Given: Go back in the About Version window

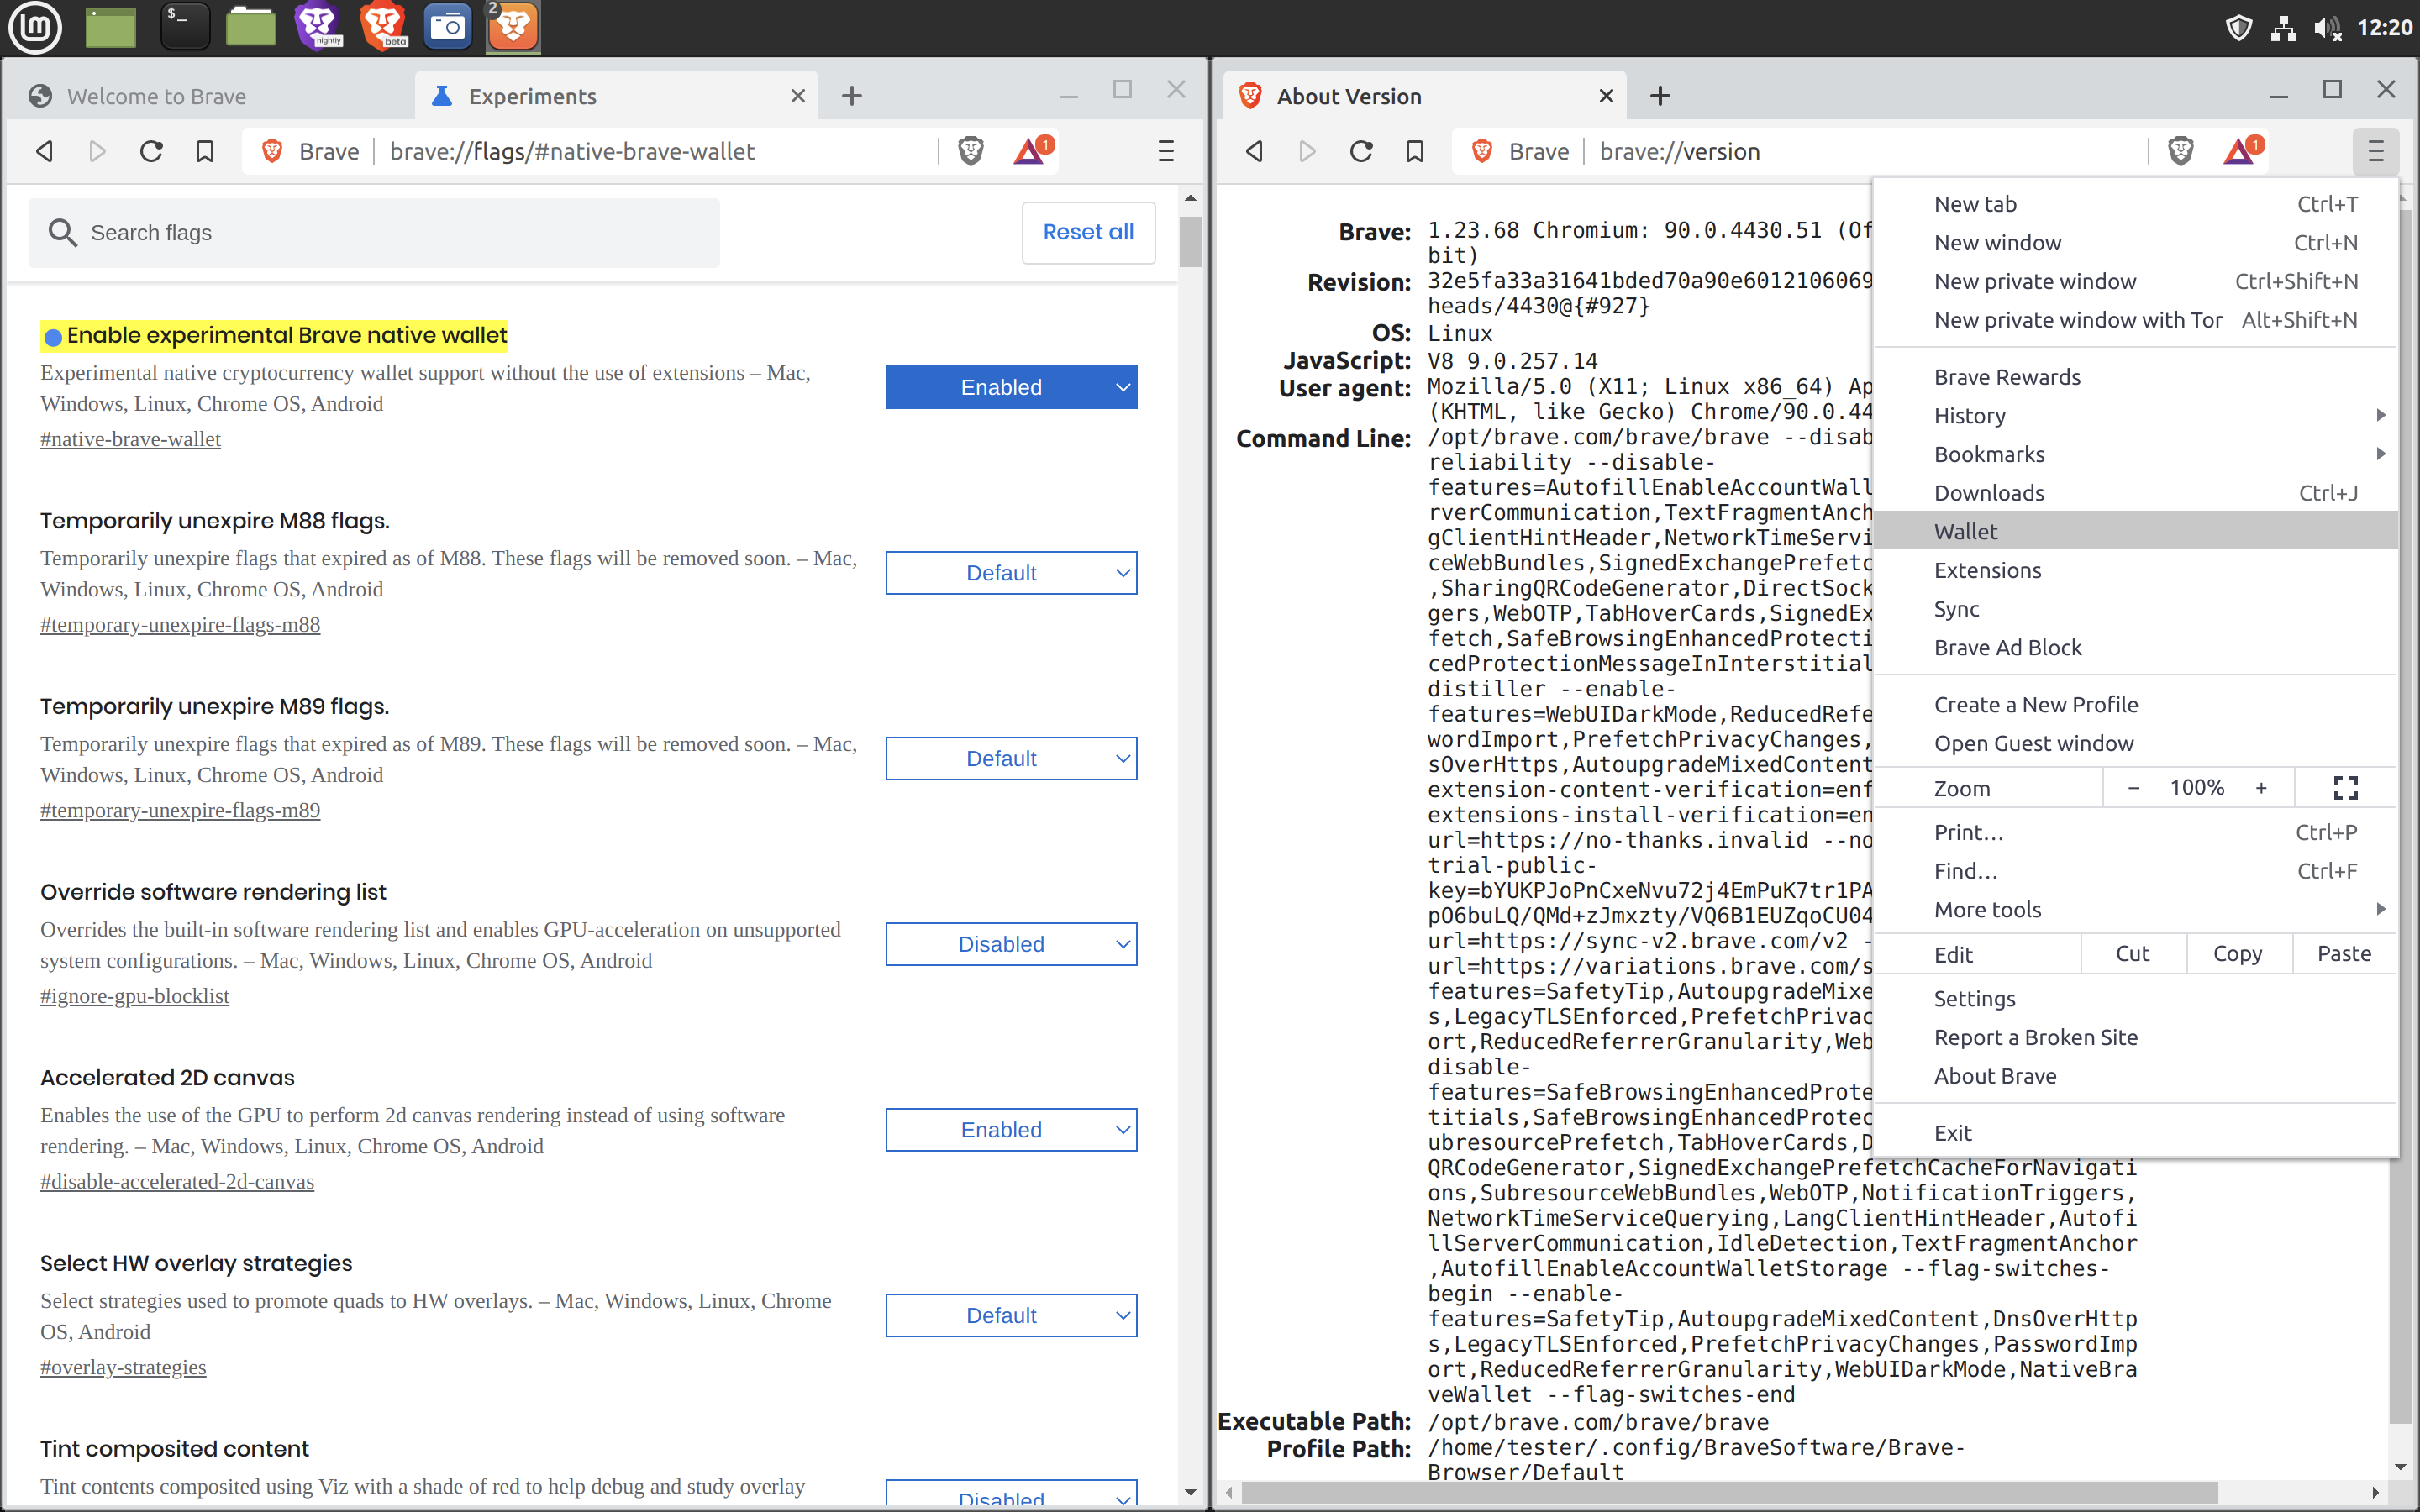Looking at the screenshot, I should coord(1254,151).
